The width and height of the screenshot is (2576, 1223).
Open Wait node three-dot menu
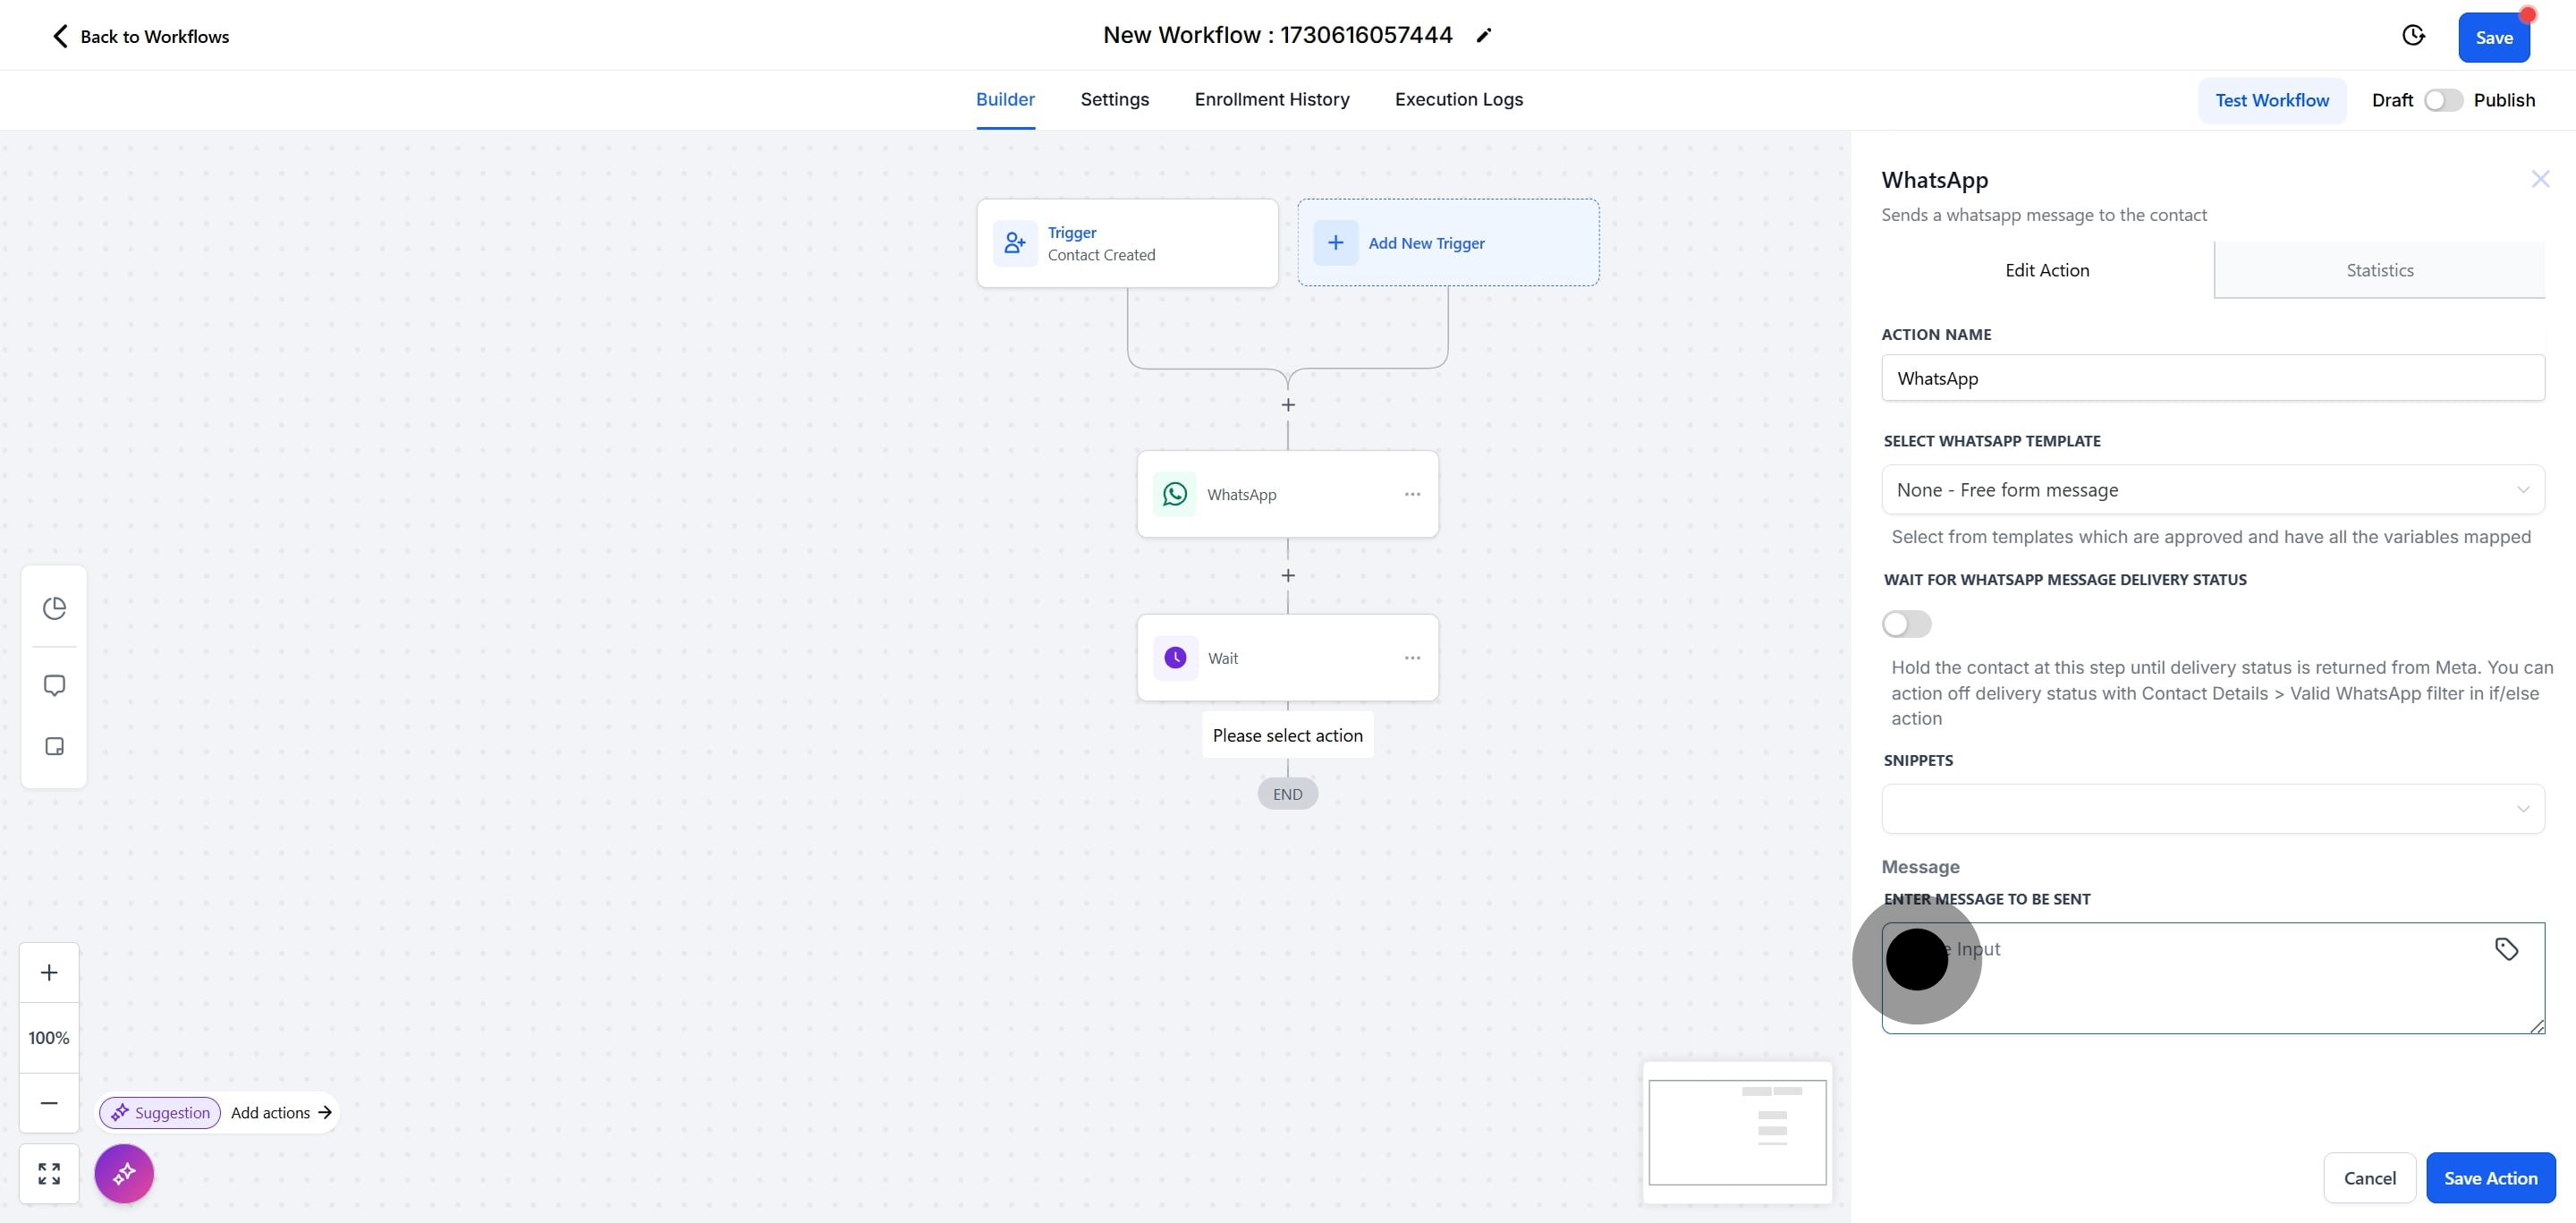point(1412,658)
